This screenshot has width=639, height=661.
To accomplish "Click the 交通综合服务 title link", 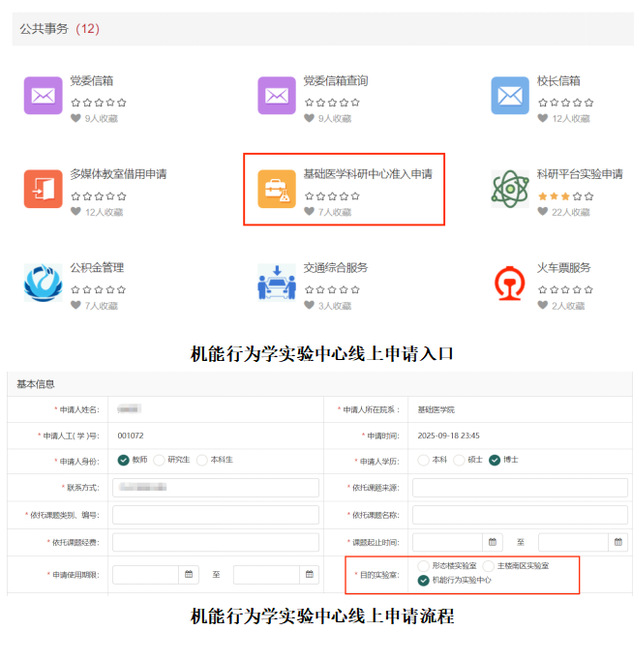I will pyautogui.click(x=336, y=268).
